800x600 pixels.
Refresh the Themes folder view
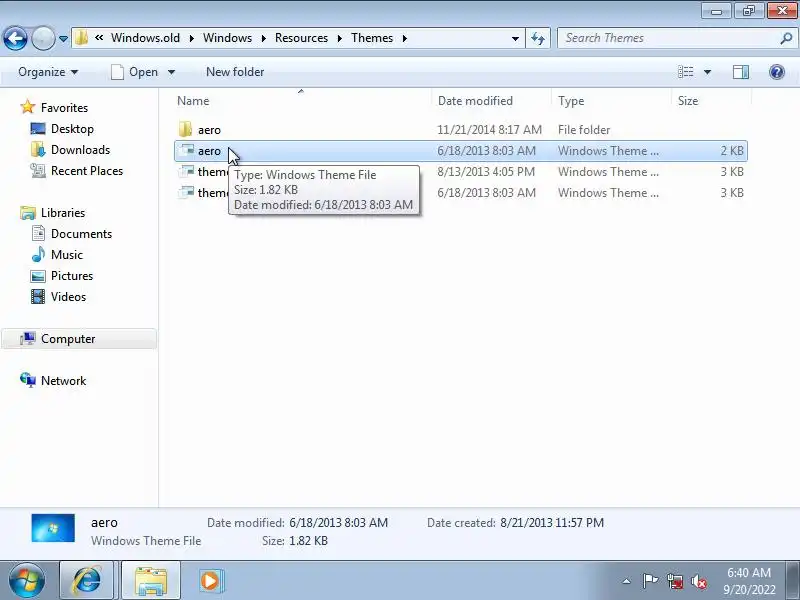538,38
